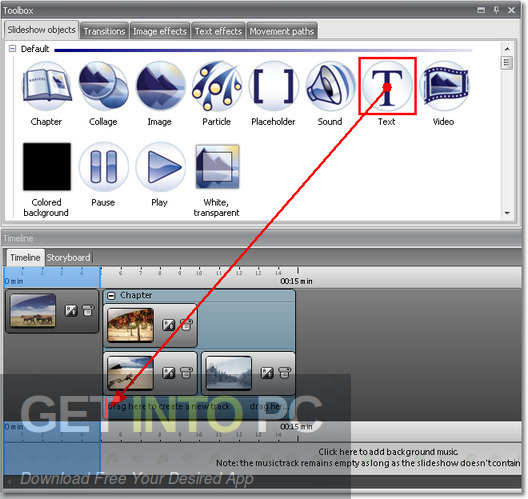Open the Image effects tab
528x499 pixels.
[x=160, y=31]
